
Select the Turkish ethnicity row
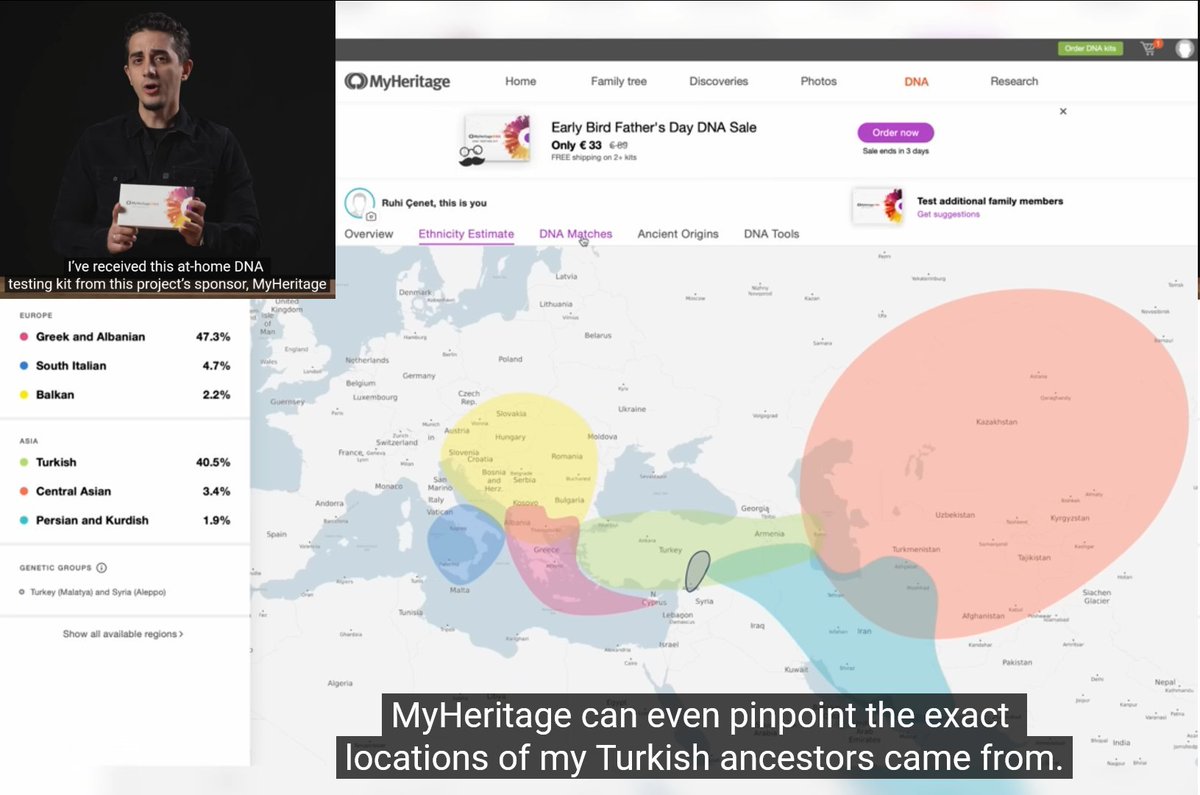pos(125,463)
